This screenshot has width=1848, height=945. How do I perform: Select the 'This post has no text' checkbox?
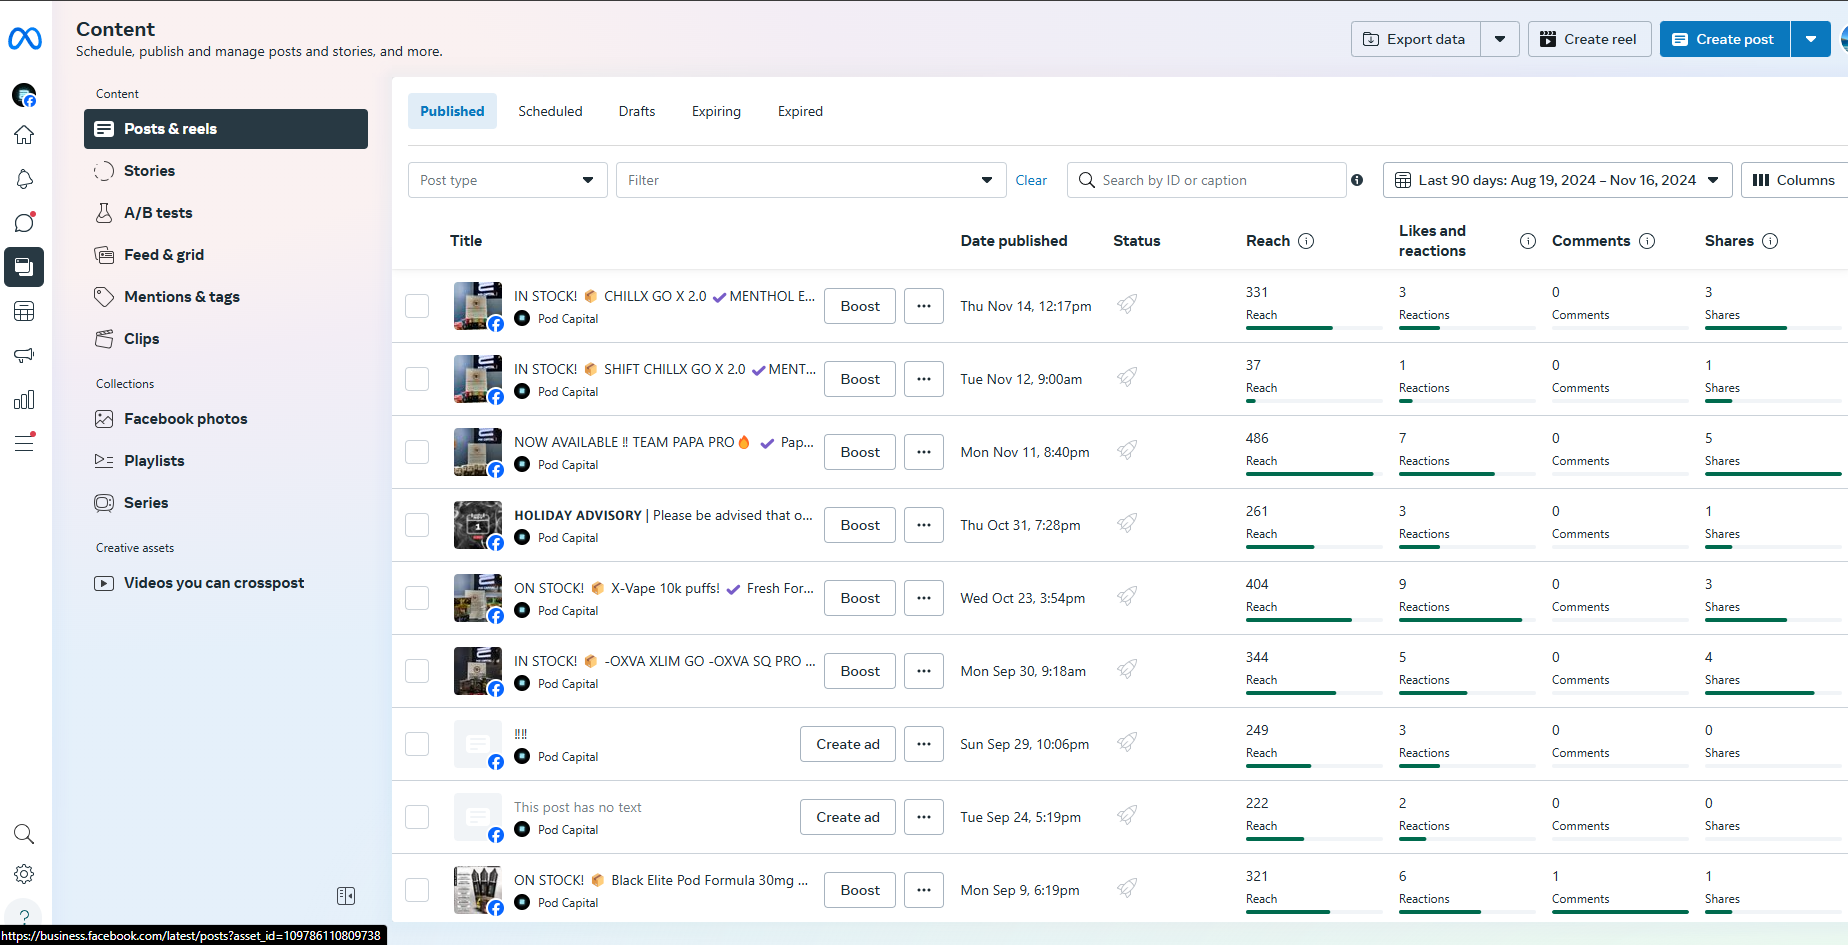point(417,817)
